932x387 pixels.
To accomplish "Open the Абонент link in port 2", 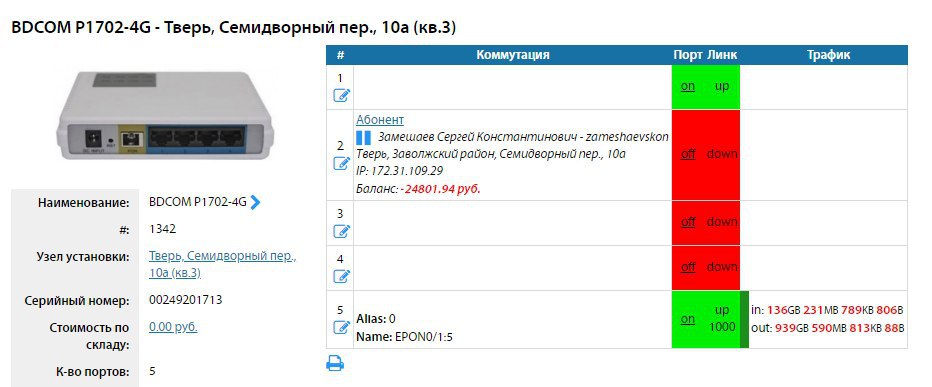I will (x=380, y=120).
